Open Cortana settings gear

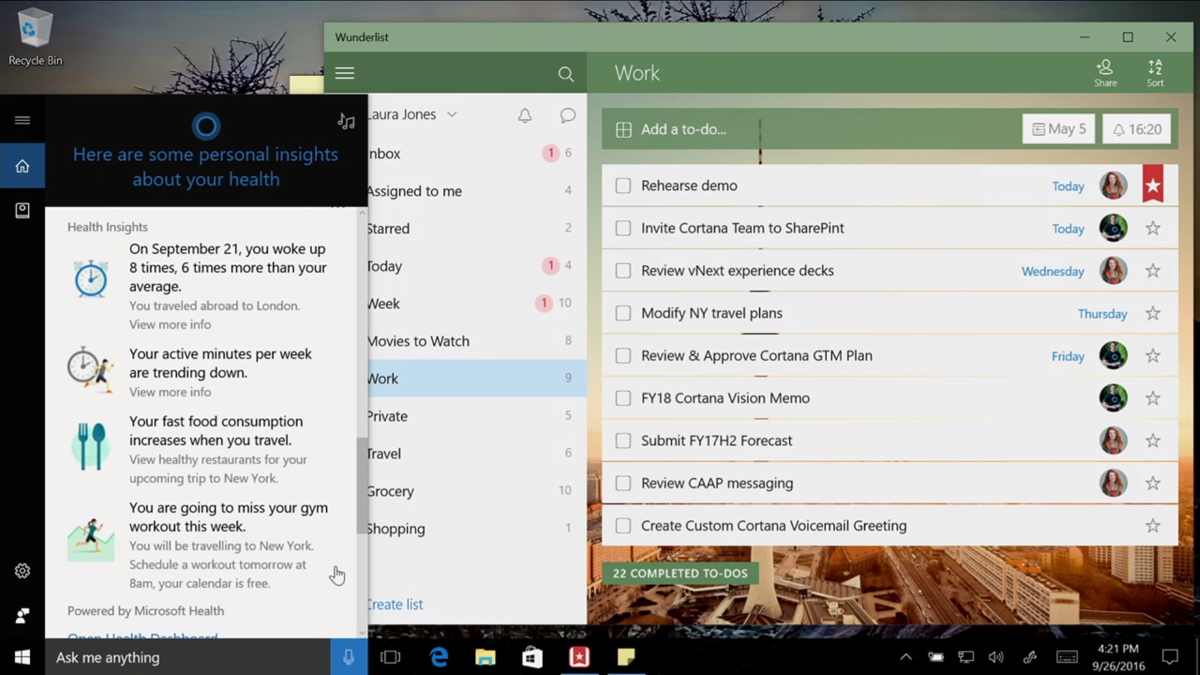coord(22,571)
